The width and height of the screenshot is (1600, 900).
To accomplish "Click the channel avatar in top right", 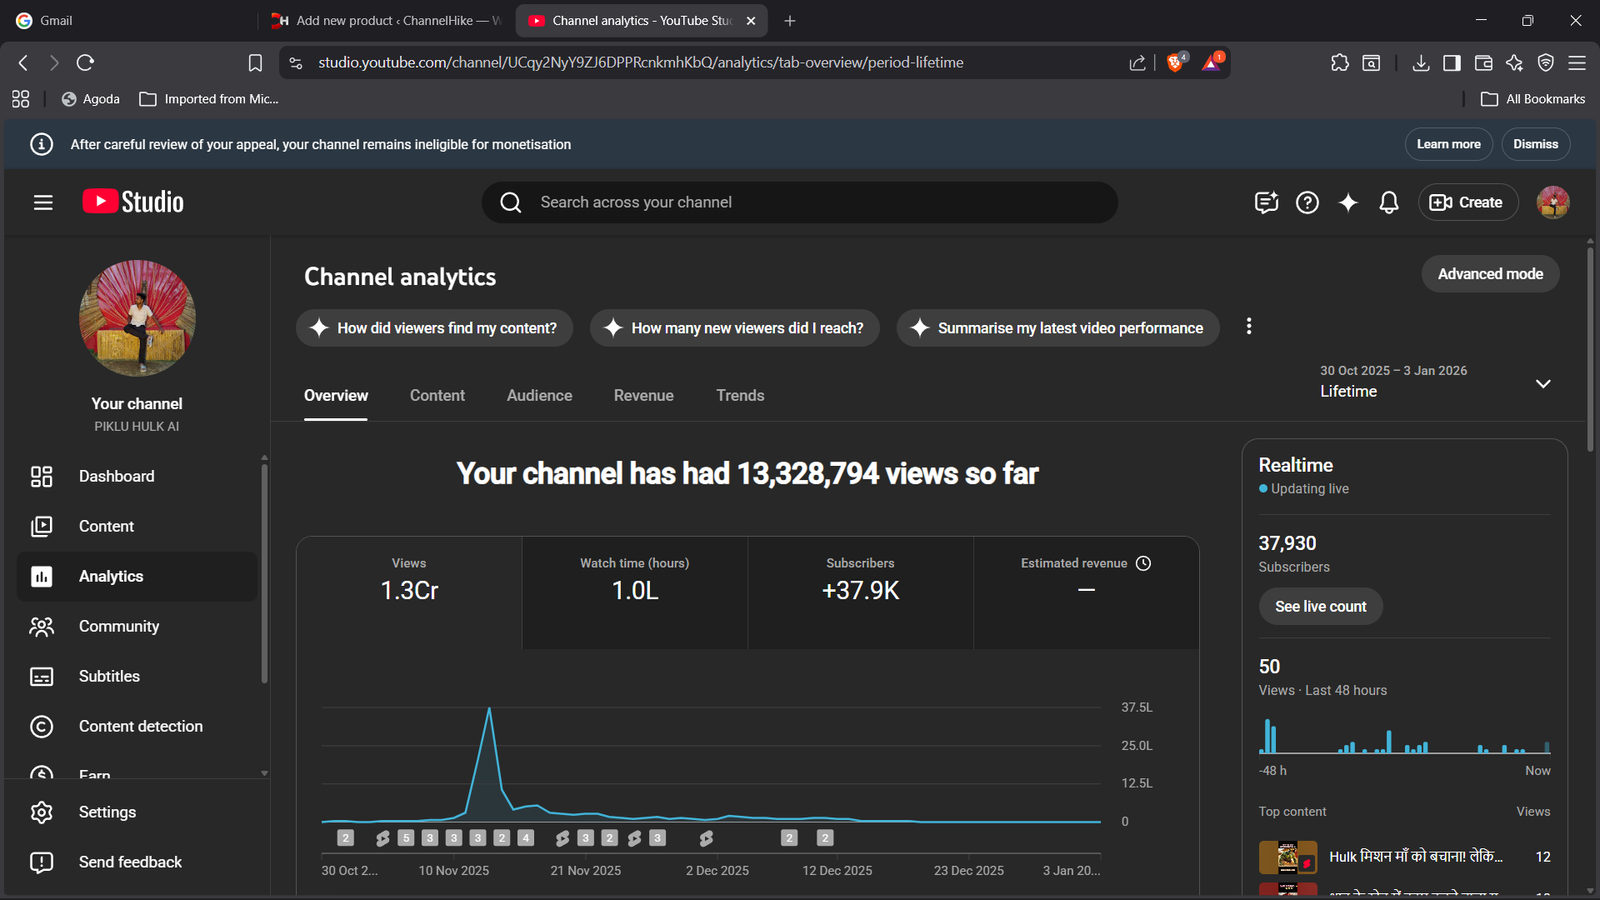I will point(1552,202).
